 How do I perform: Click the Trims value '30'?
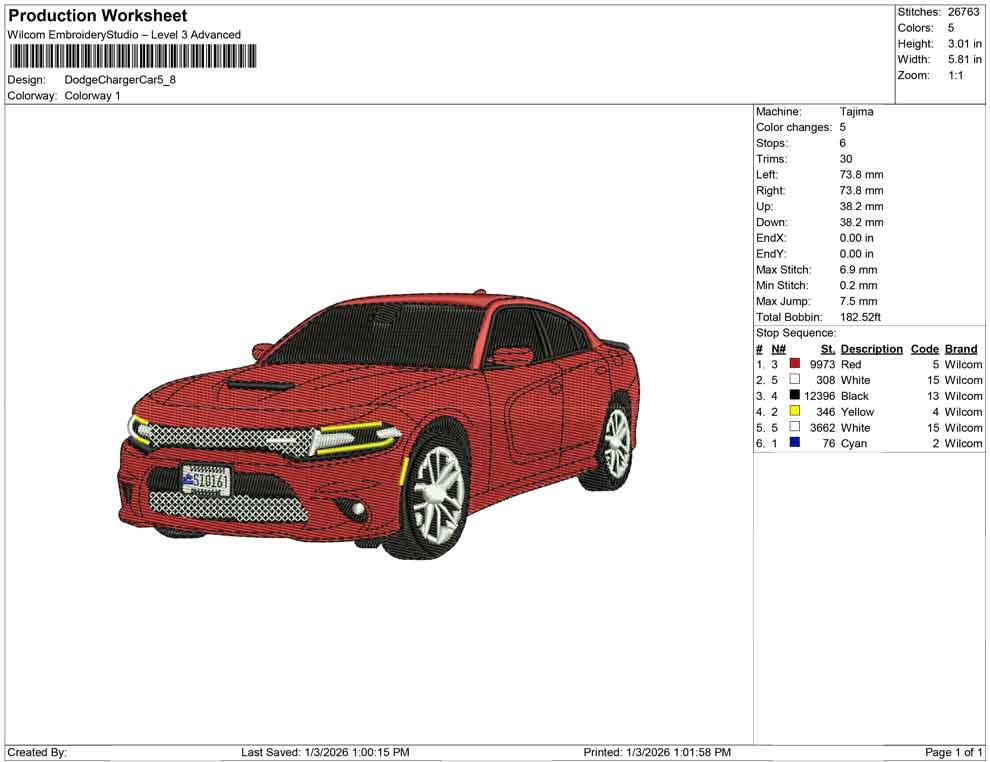(x=846, y=159)
